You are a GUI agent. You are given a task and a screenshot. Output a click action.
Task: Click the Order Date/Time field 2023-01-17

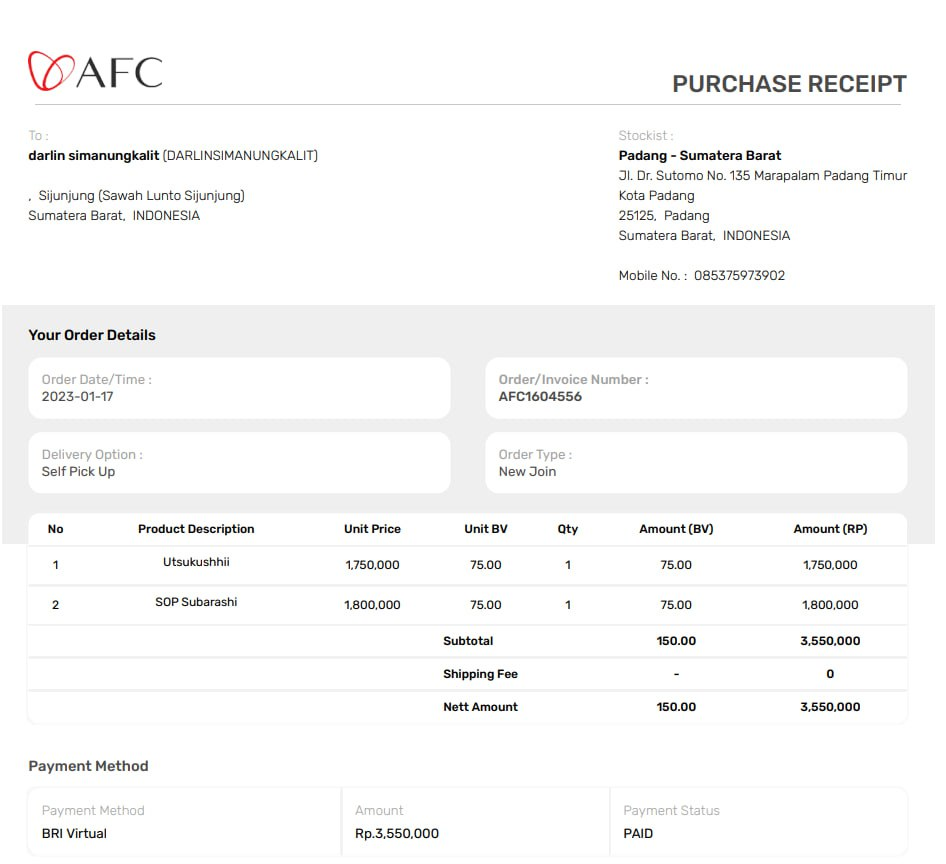(77, 396)
